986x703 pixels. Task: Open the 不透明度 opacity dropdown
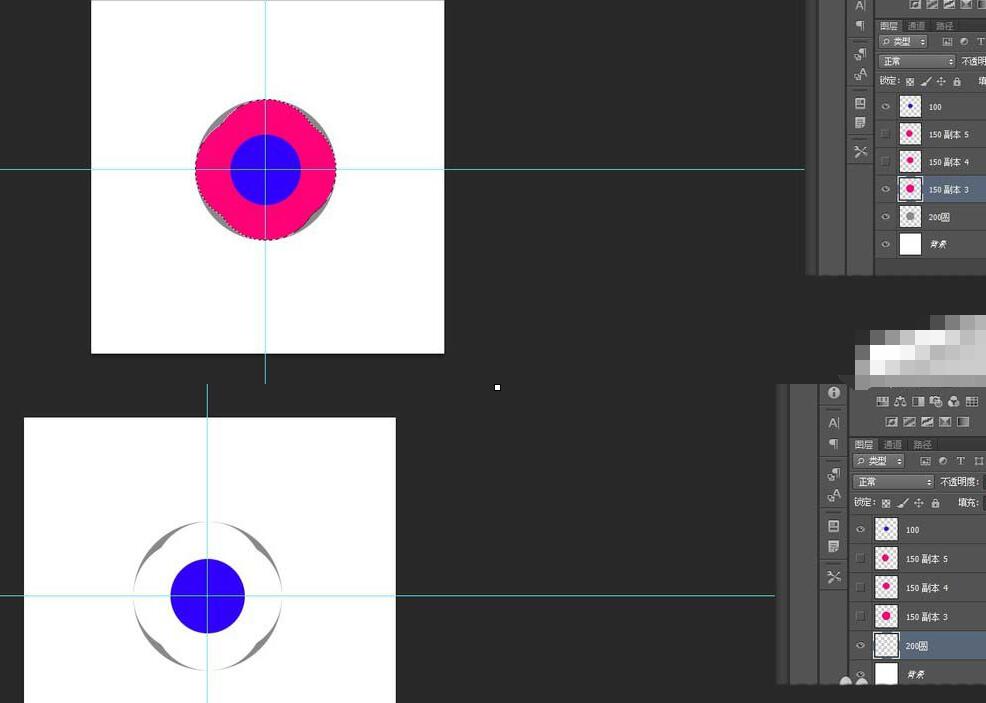coord(958,481)
